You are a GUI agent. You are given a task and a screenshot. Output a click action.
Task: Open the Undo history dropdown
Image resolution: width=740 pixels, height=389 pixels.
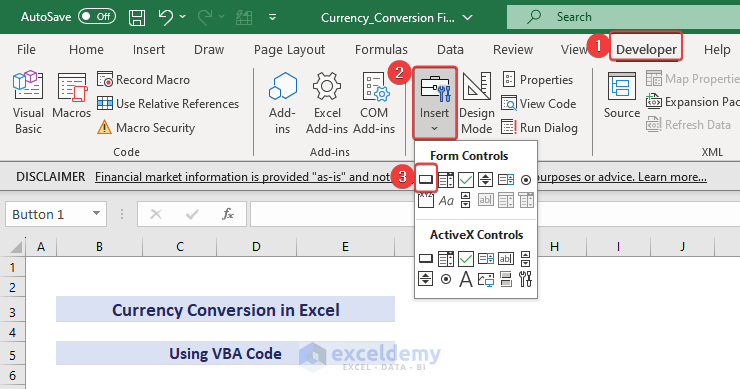[183, 17]
